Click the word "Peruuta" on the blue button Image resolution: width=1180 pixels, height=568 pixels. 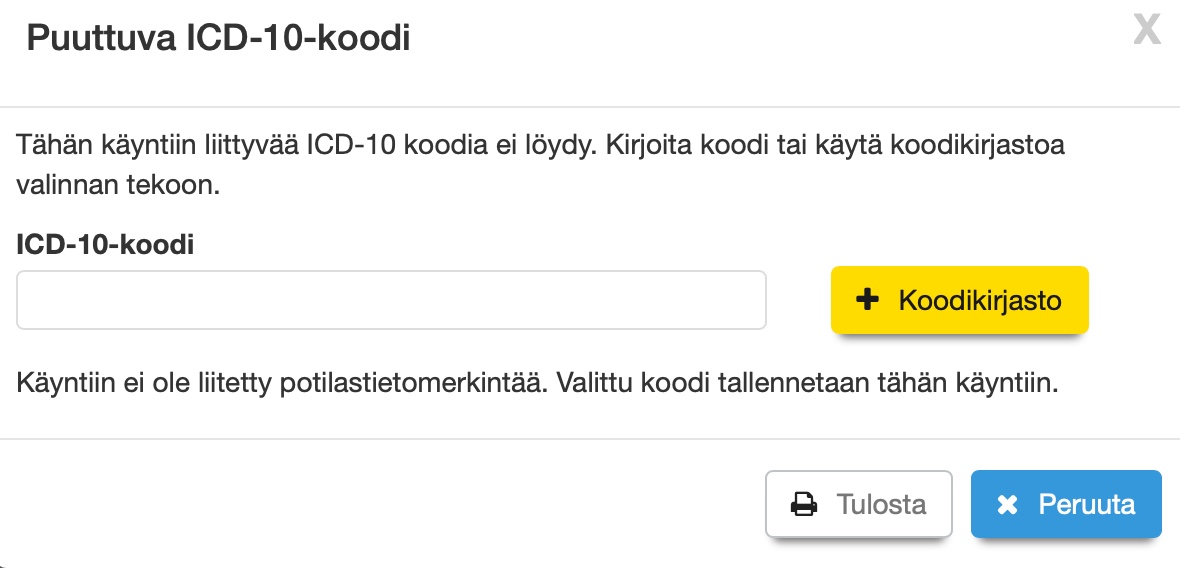1086,505
